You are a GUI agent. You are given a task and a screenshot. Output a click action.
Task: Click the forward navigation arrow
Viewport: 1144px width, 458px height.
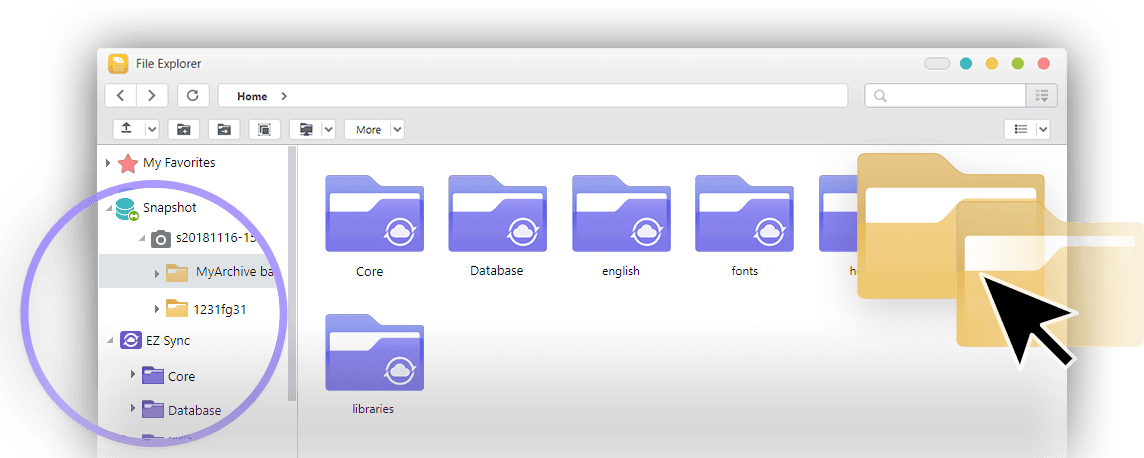tap(152, 96)
